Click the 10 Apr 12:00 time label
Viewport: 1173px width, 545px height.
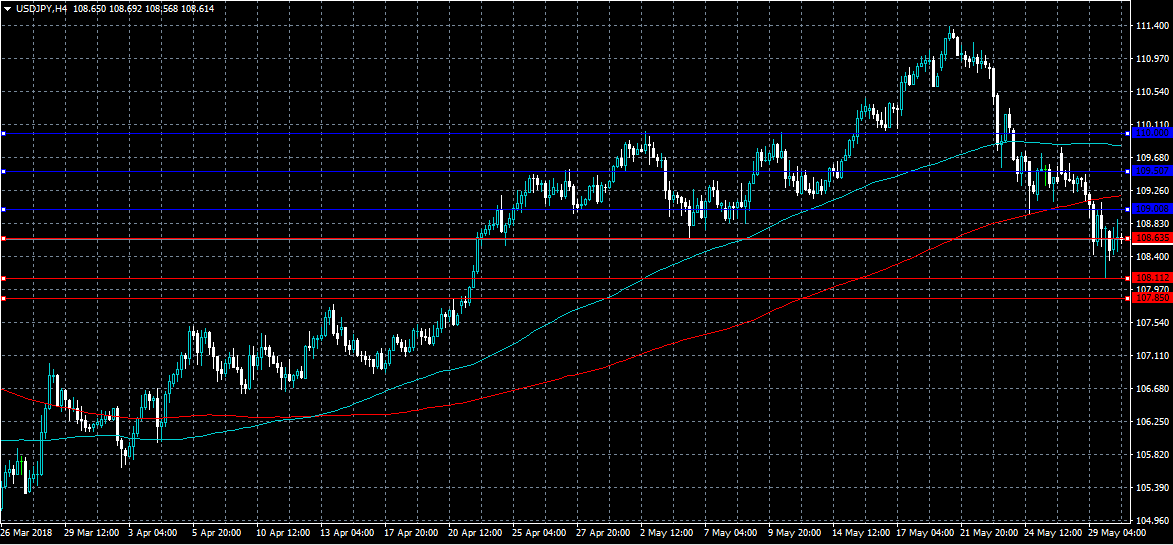[284, 533]
